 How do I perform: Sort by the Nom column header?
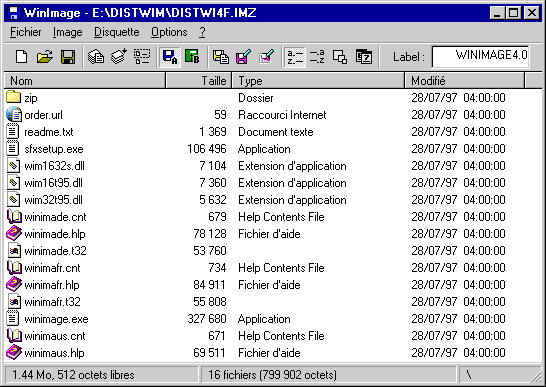pos(85,81)
